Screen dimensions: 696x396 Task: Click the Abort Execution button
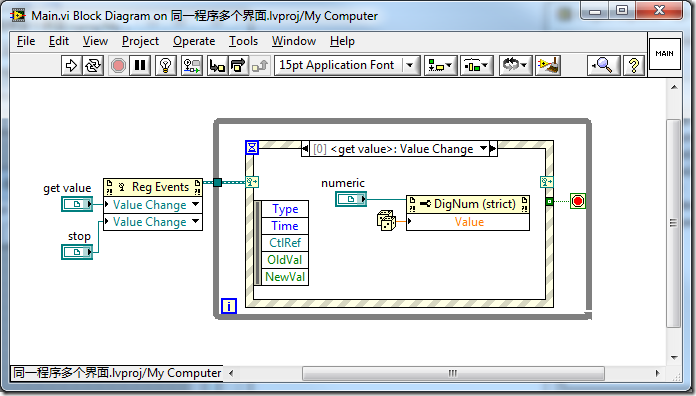pyautogui.click(x=118, y=66)
